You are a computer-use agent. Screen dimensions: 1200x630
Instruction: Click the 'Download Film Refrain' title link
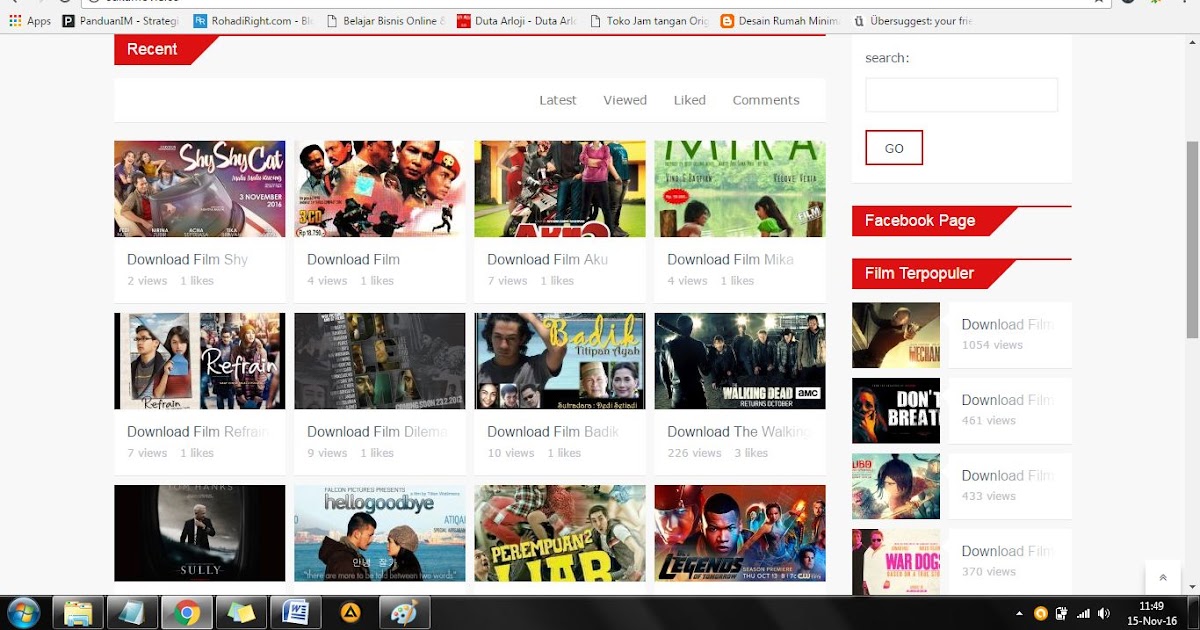(198, 431)
